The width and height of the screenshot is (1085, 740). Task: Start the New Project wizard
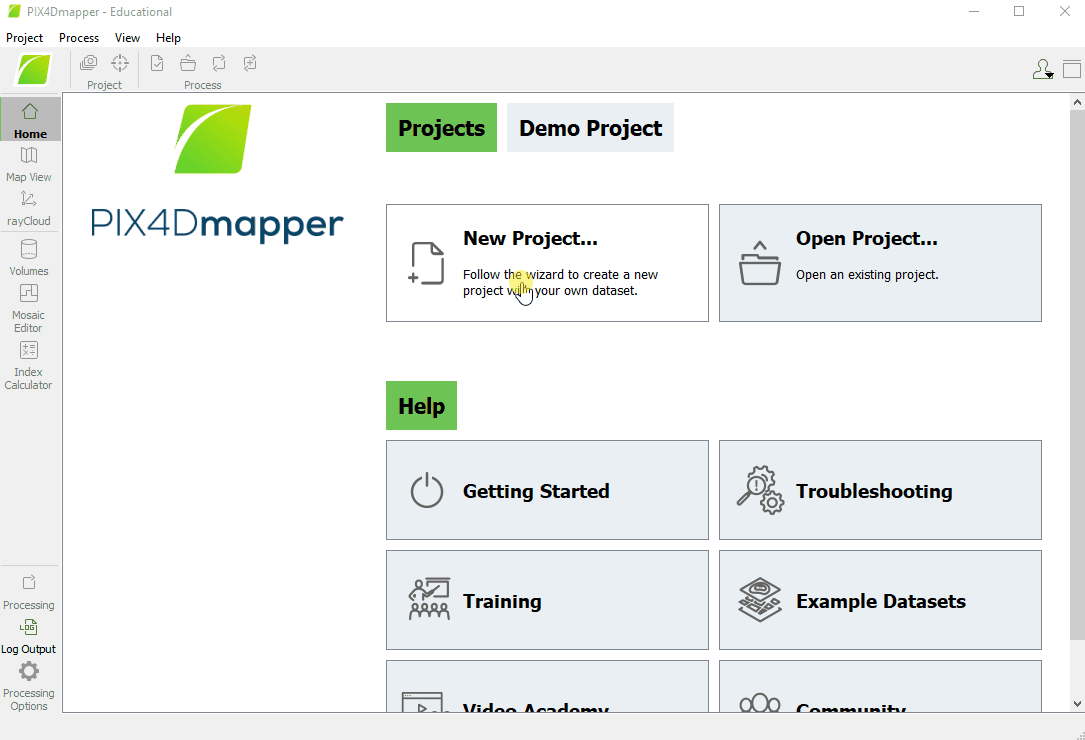pyautogui.click(x=547, y=263)
